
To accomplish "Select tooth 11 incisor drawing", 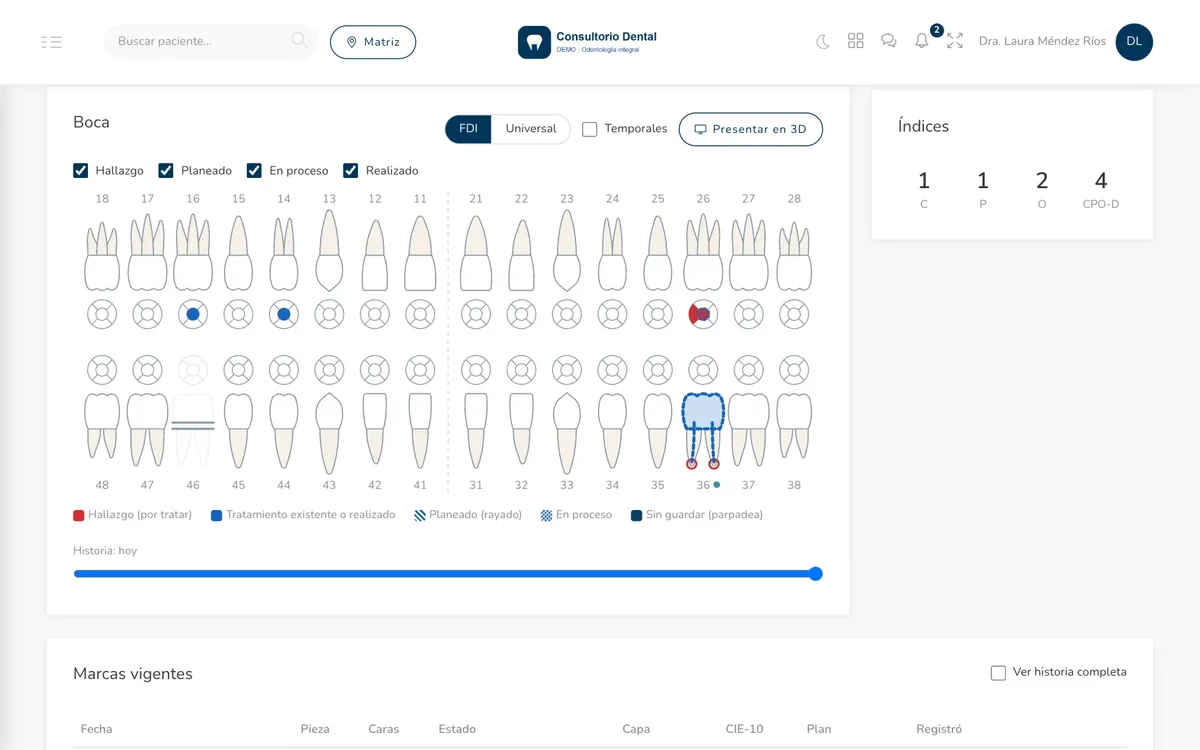I will tap(420, 254).
